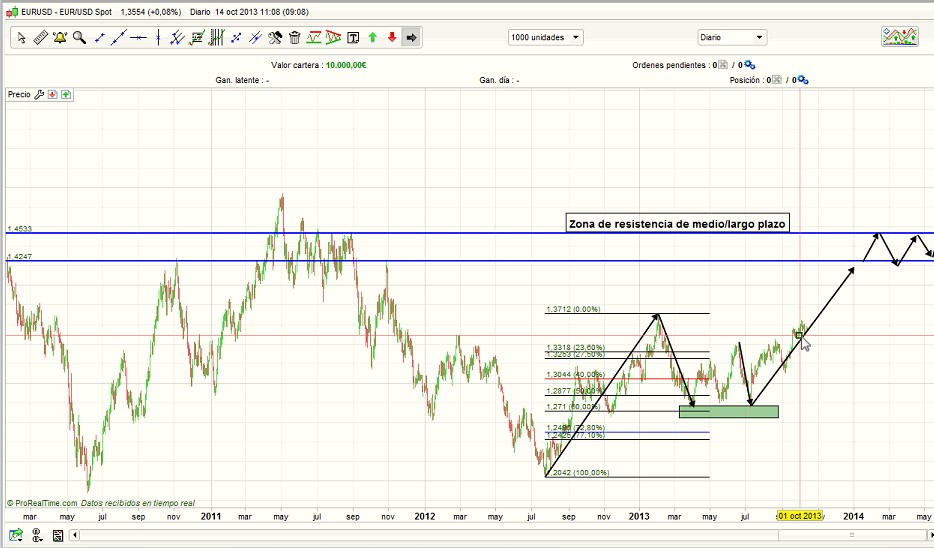The image size is (934, 548).
Task: Click the trash can delete tool
Action: (x=294, y=38)
